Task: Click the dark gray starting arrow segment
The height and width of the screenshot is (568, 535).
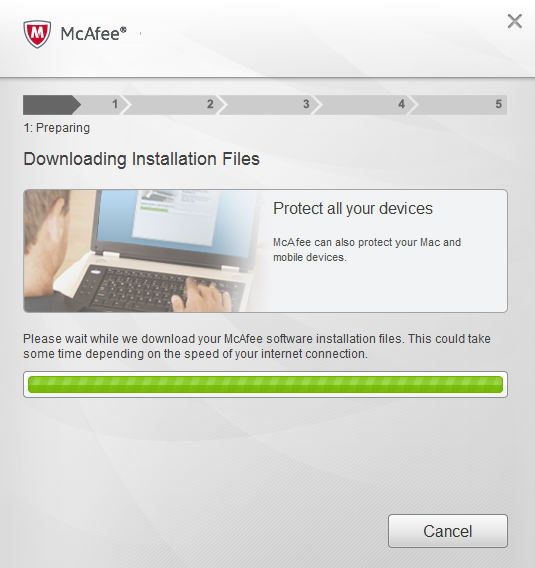Action: pyautogui.click(x=52, y=105)
